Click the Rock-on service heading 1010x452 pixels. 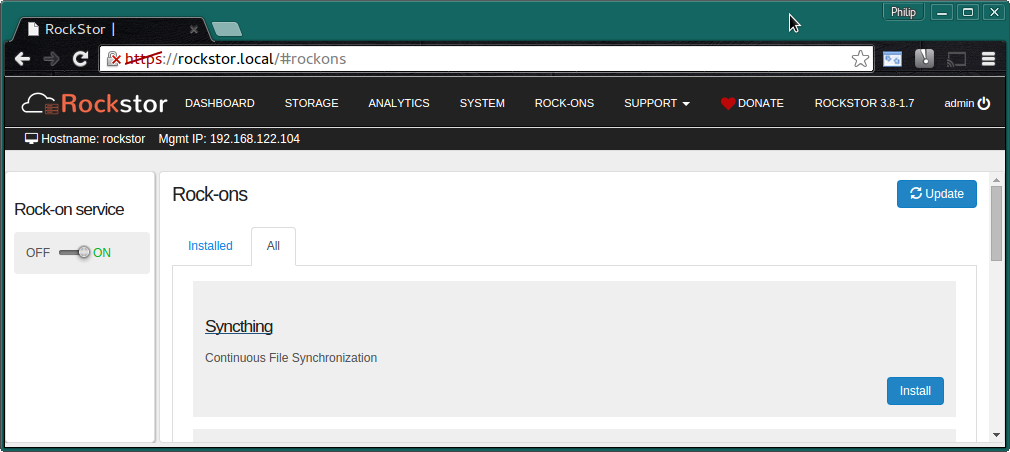pos(69,209)
